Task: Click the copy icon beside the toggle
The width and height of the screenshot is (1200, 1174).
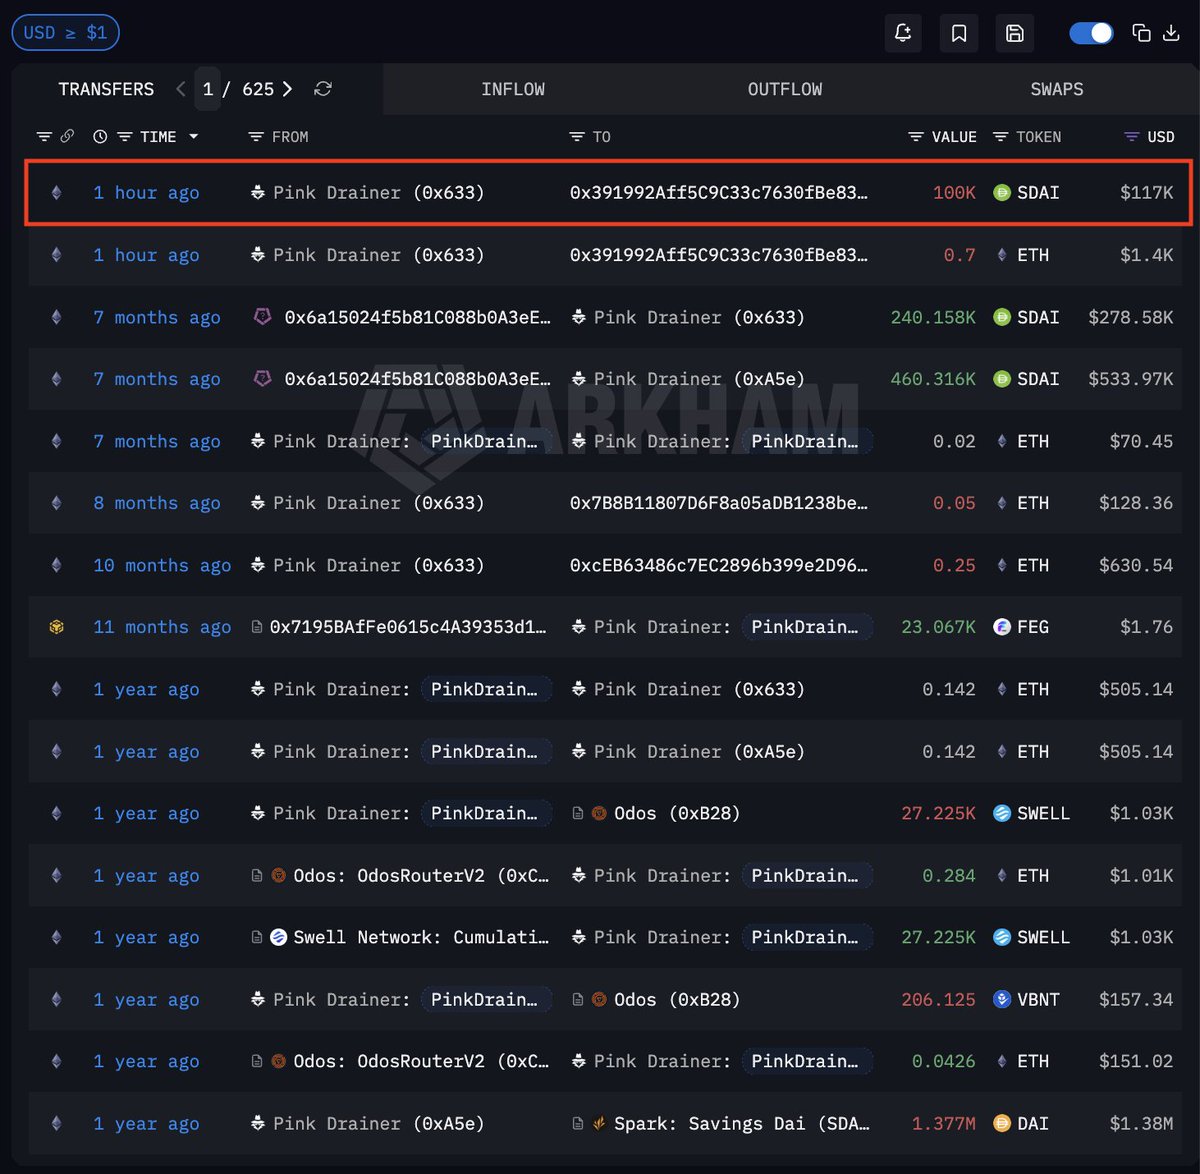Action: click(1141, 33)
